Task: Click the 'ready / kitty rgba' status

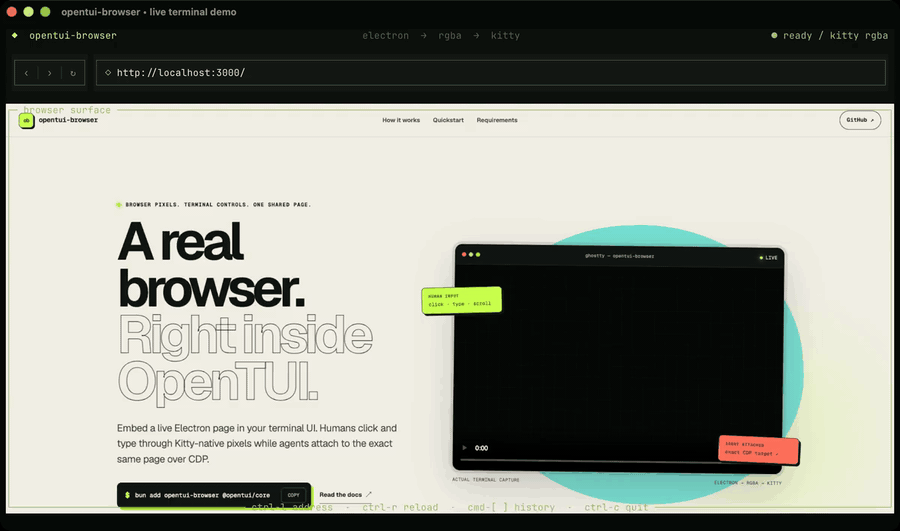Action: click(x=829, y=36)
